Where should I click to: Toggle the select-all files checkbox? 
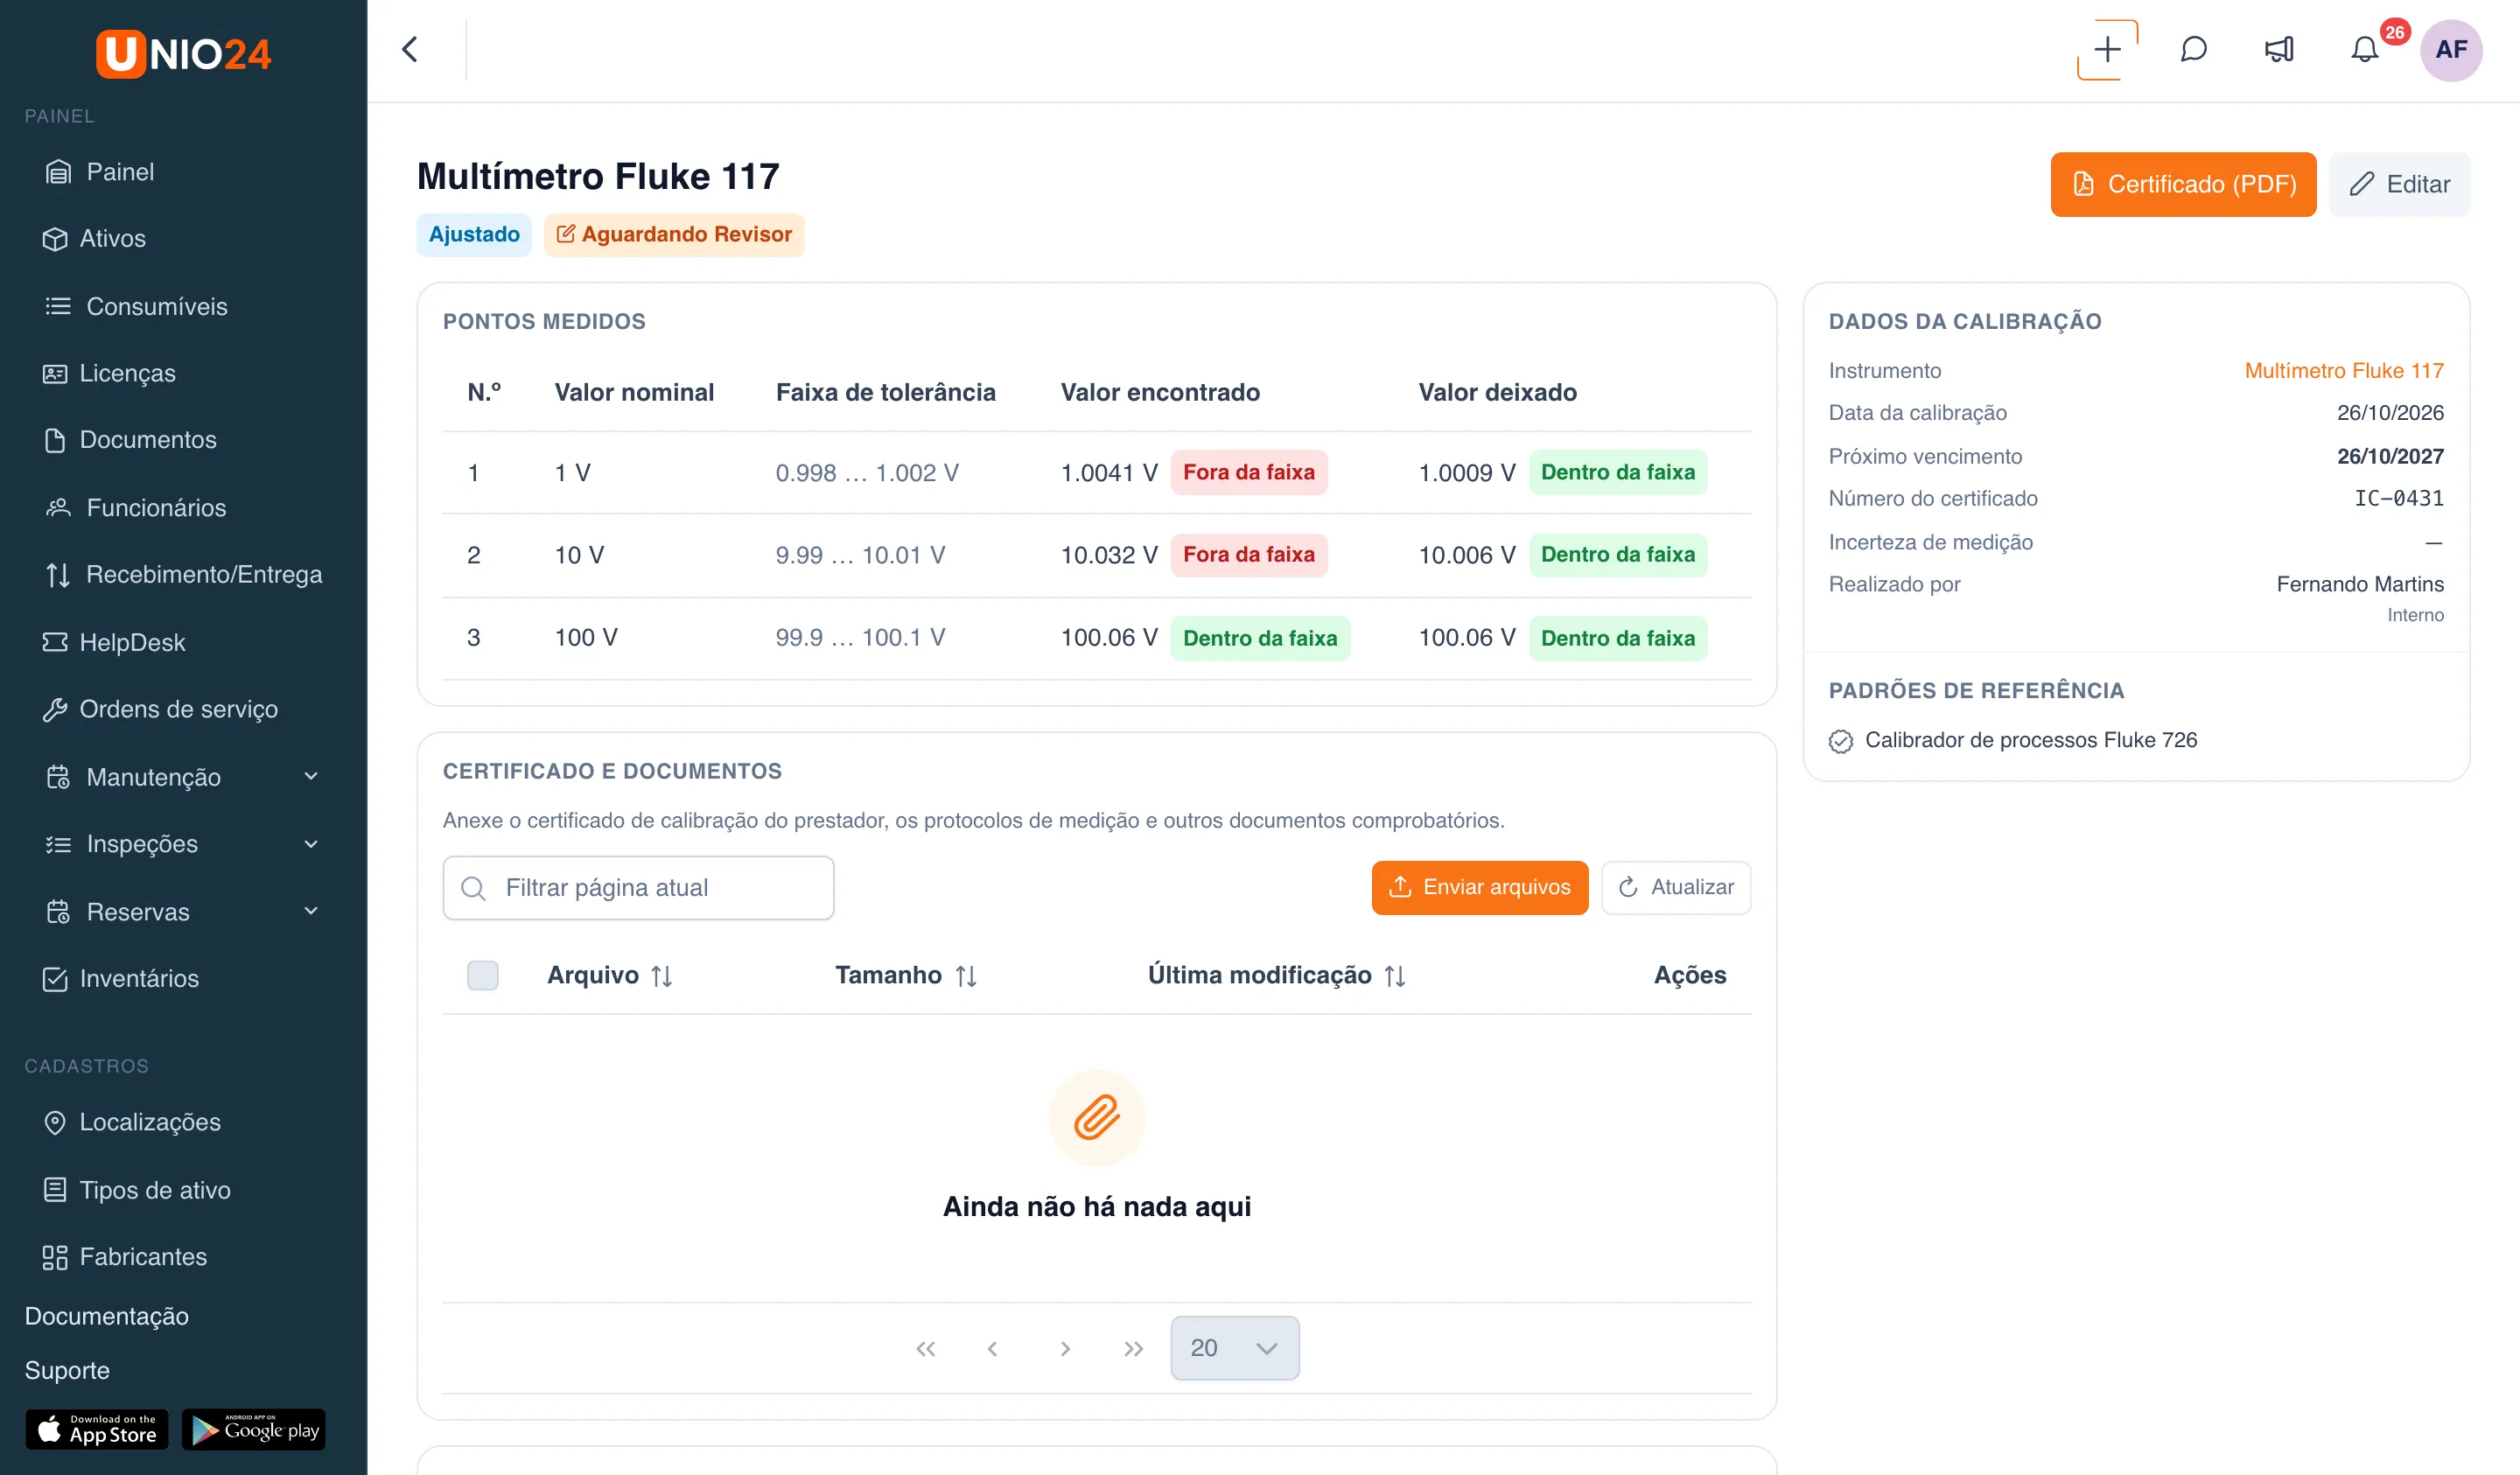pyautogui.click(x=483, y=975)
